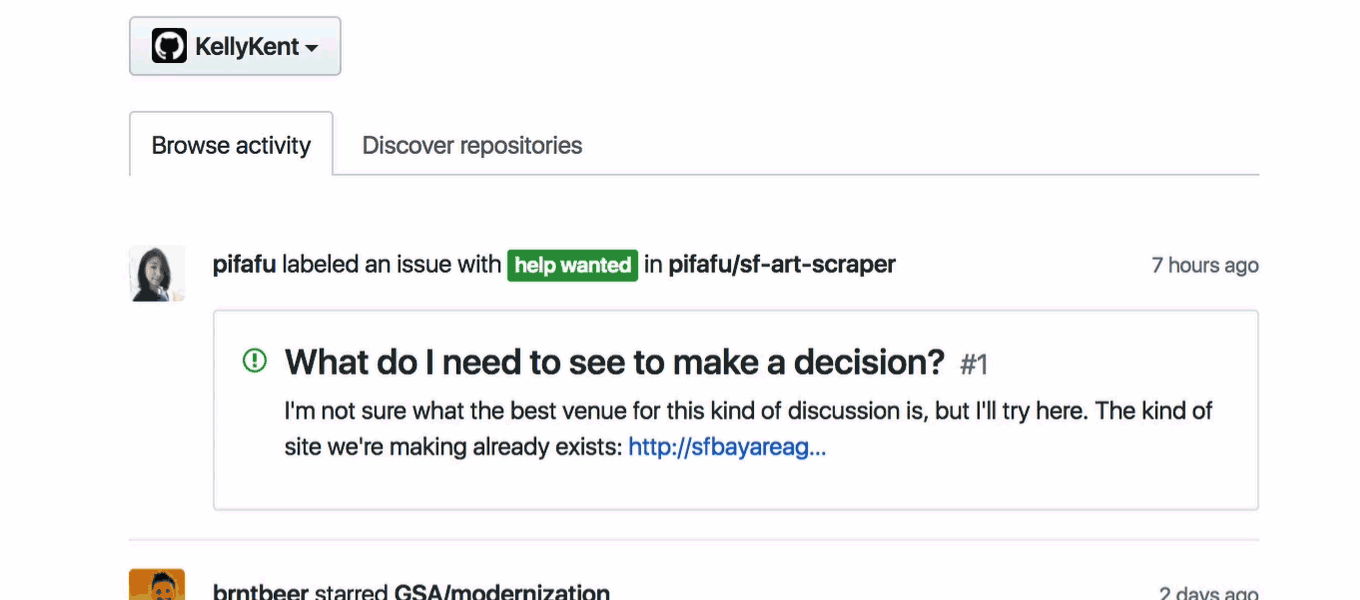Click the green help wanted label
1360x600 pixels.
(572, 265)
